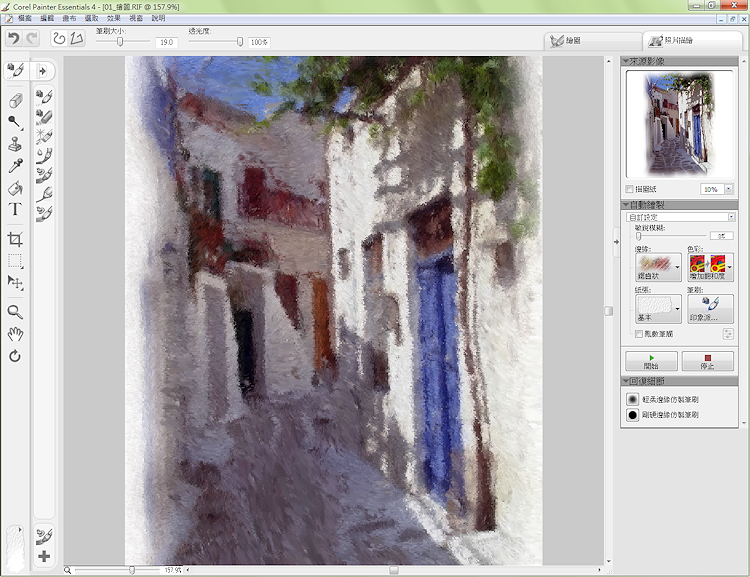
Task: Click the source image thumbnail
Action: point(679,124)
